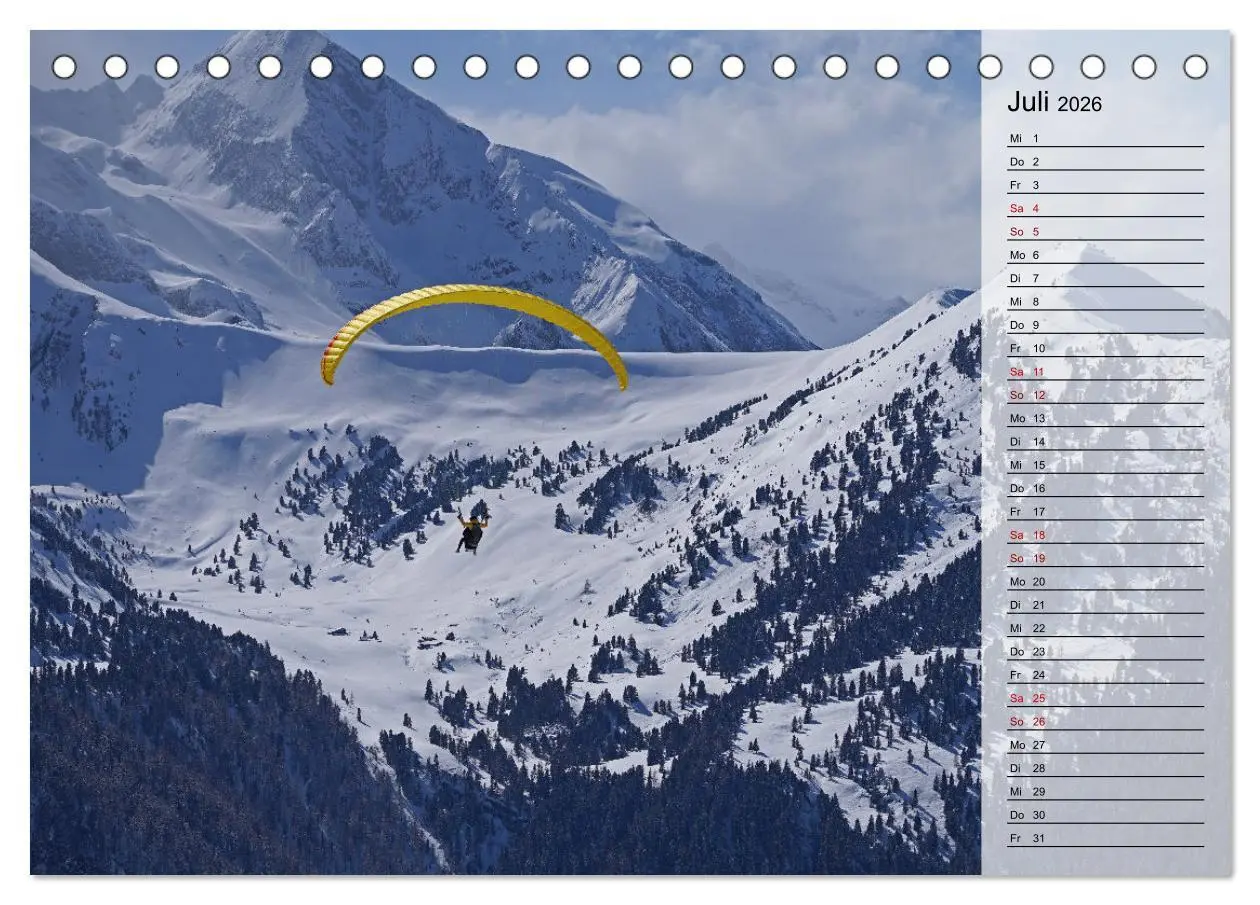Select the 'Fr 17' calendar row
This screenshot has height=905, width=1260.
pyautogui.click(x=1105, y=511)
